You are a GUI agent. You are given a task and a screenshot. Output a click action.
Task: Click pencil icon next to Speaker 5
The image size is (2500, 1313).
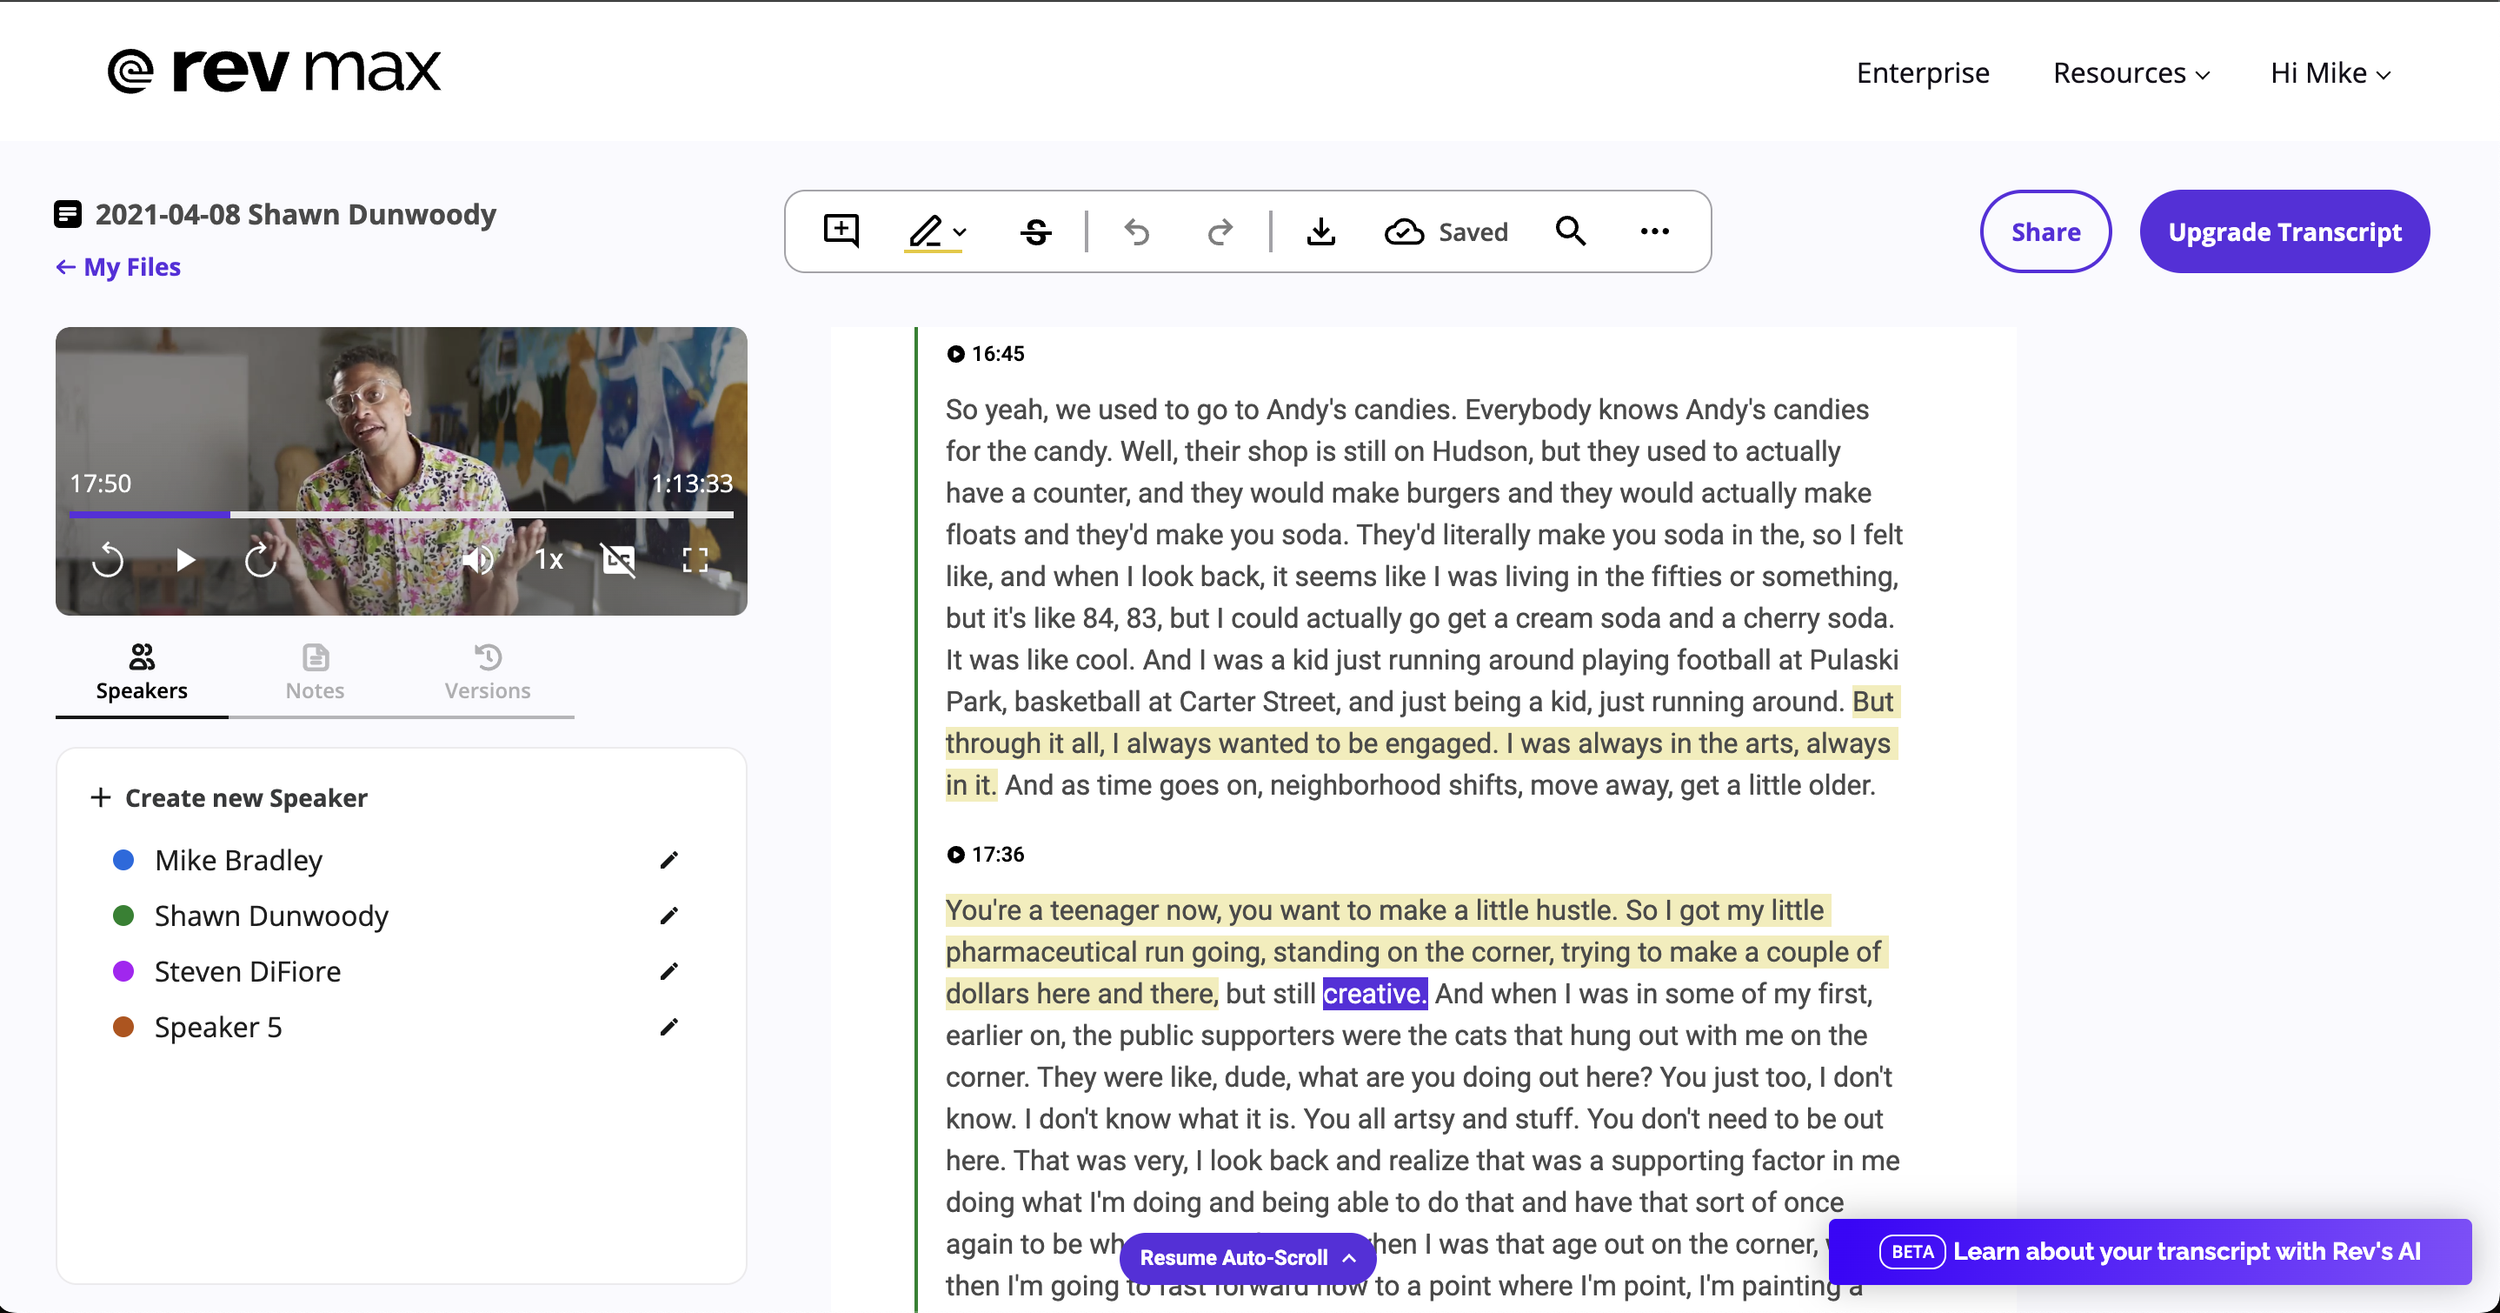coord(669,1027)
